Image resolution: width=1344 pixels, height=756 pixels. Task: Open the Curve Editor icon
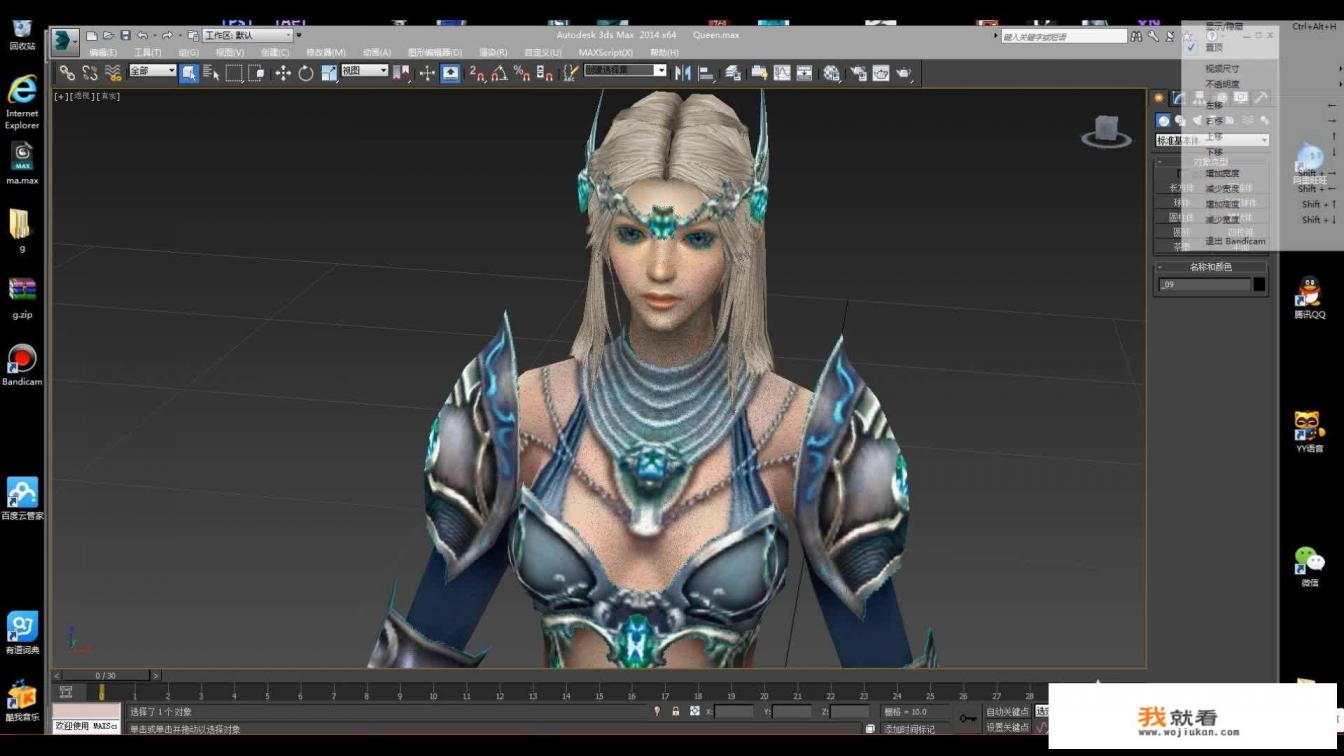[782, 72]
